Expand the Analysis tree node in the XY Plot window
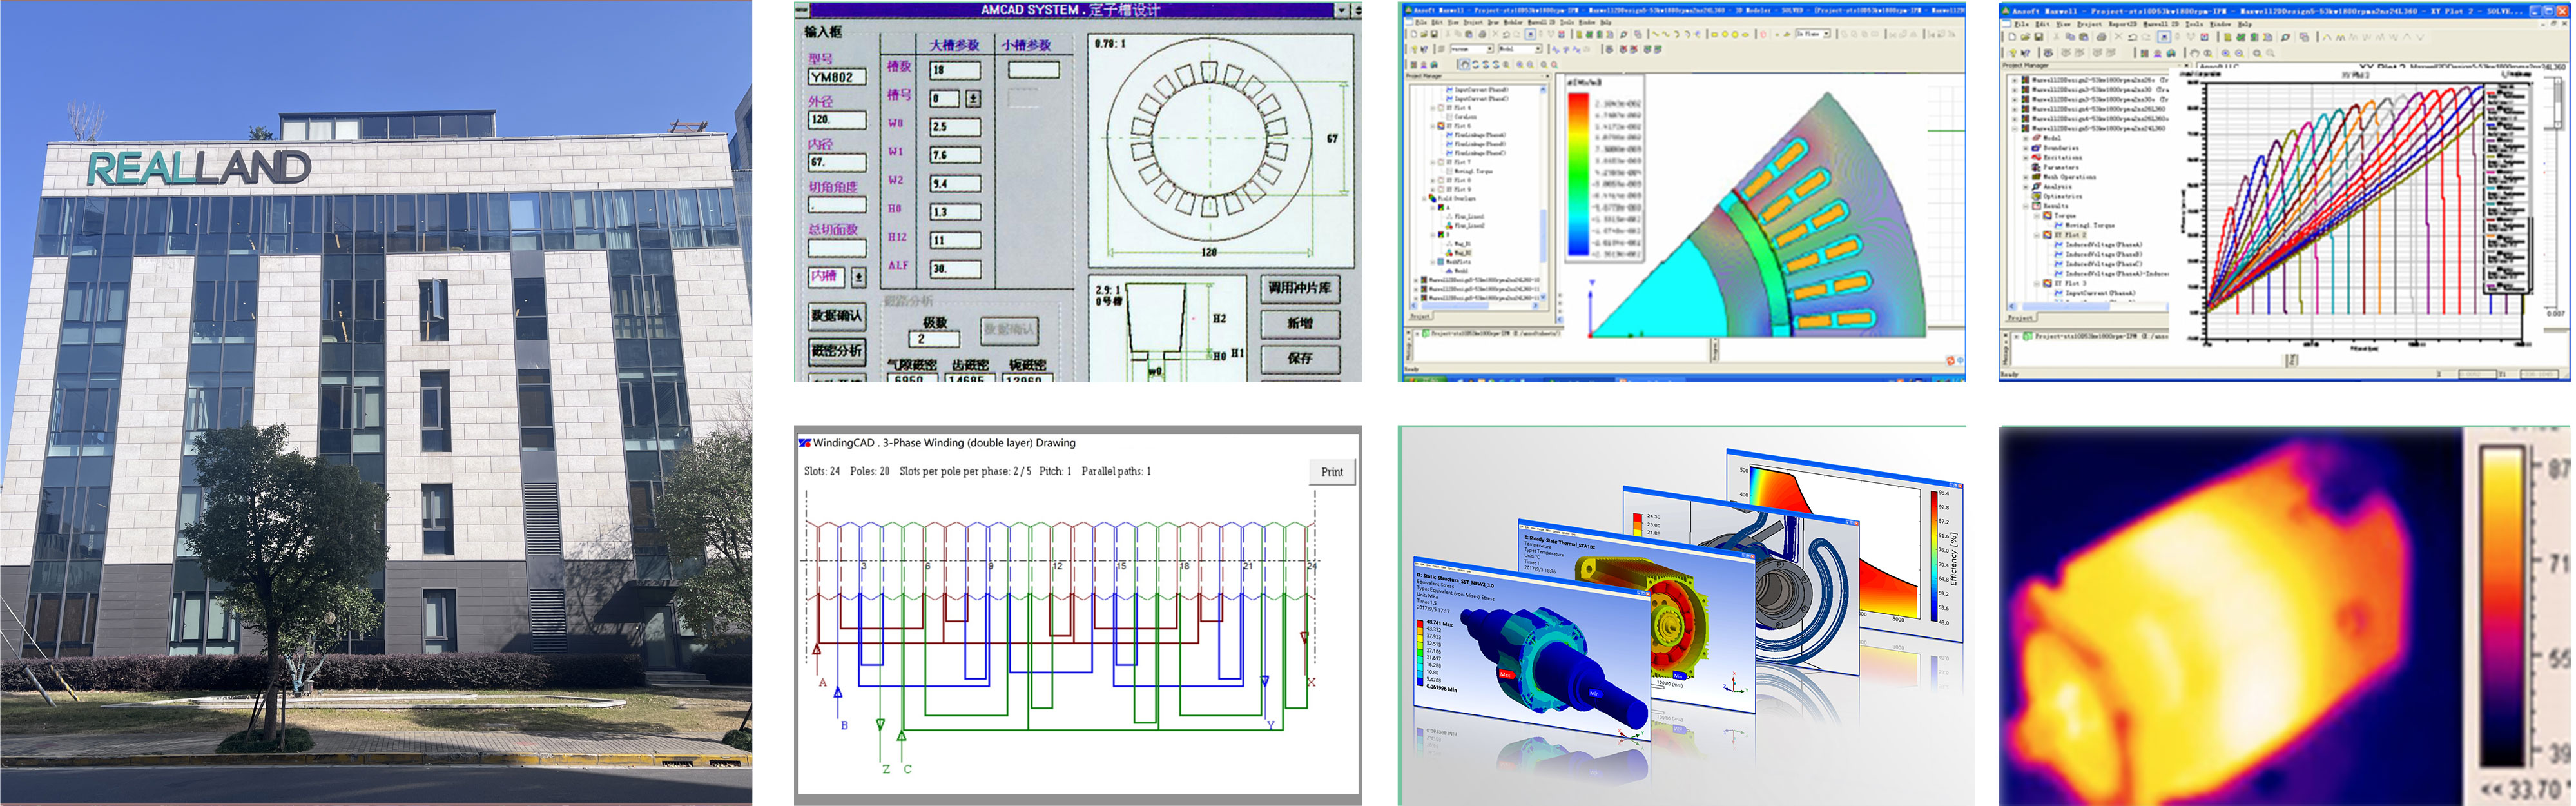Image resolution: width=2576 pixels, height=806 pixels. pos(2026,187)
